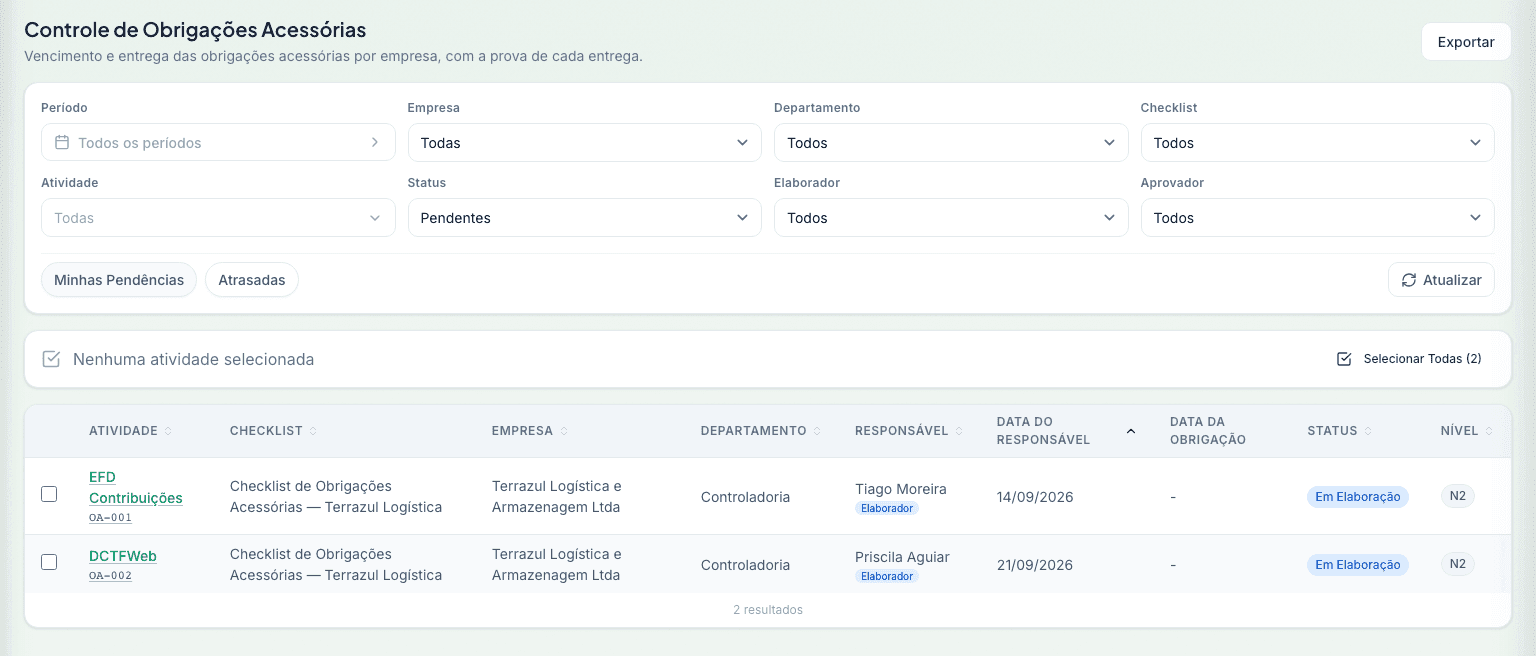Image resolution: width=1536 pixels, height=656 pixels.
Task: Click Elaborador tag under Tiago Moreira
Action: tap(887, 508)
